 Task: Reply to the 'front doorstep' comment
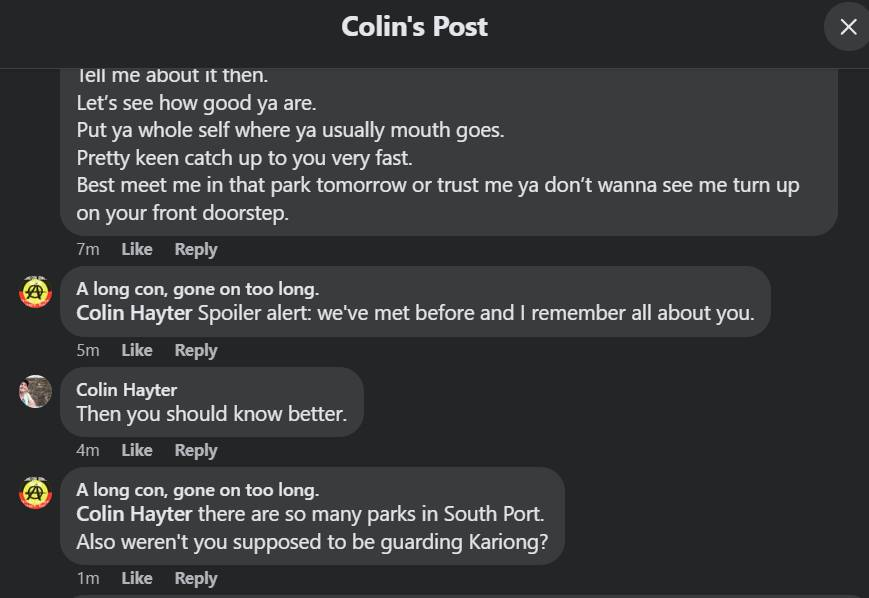(195, 249)
